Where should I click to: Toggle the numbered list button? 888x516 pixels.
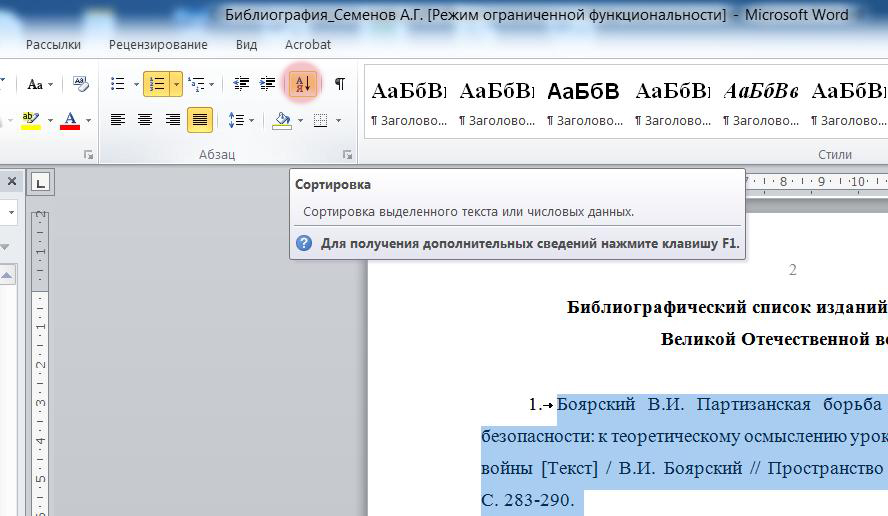click(x=156, y=84)
